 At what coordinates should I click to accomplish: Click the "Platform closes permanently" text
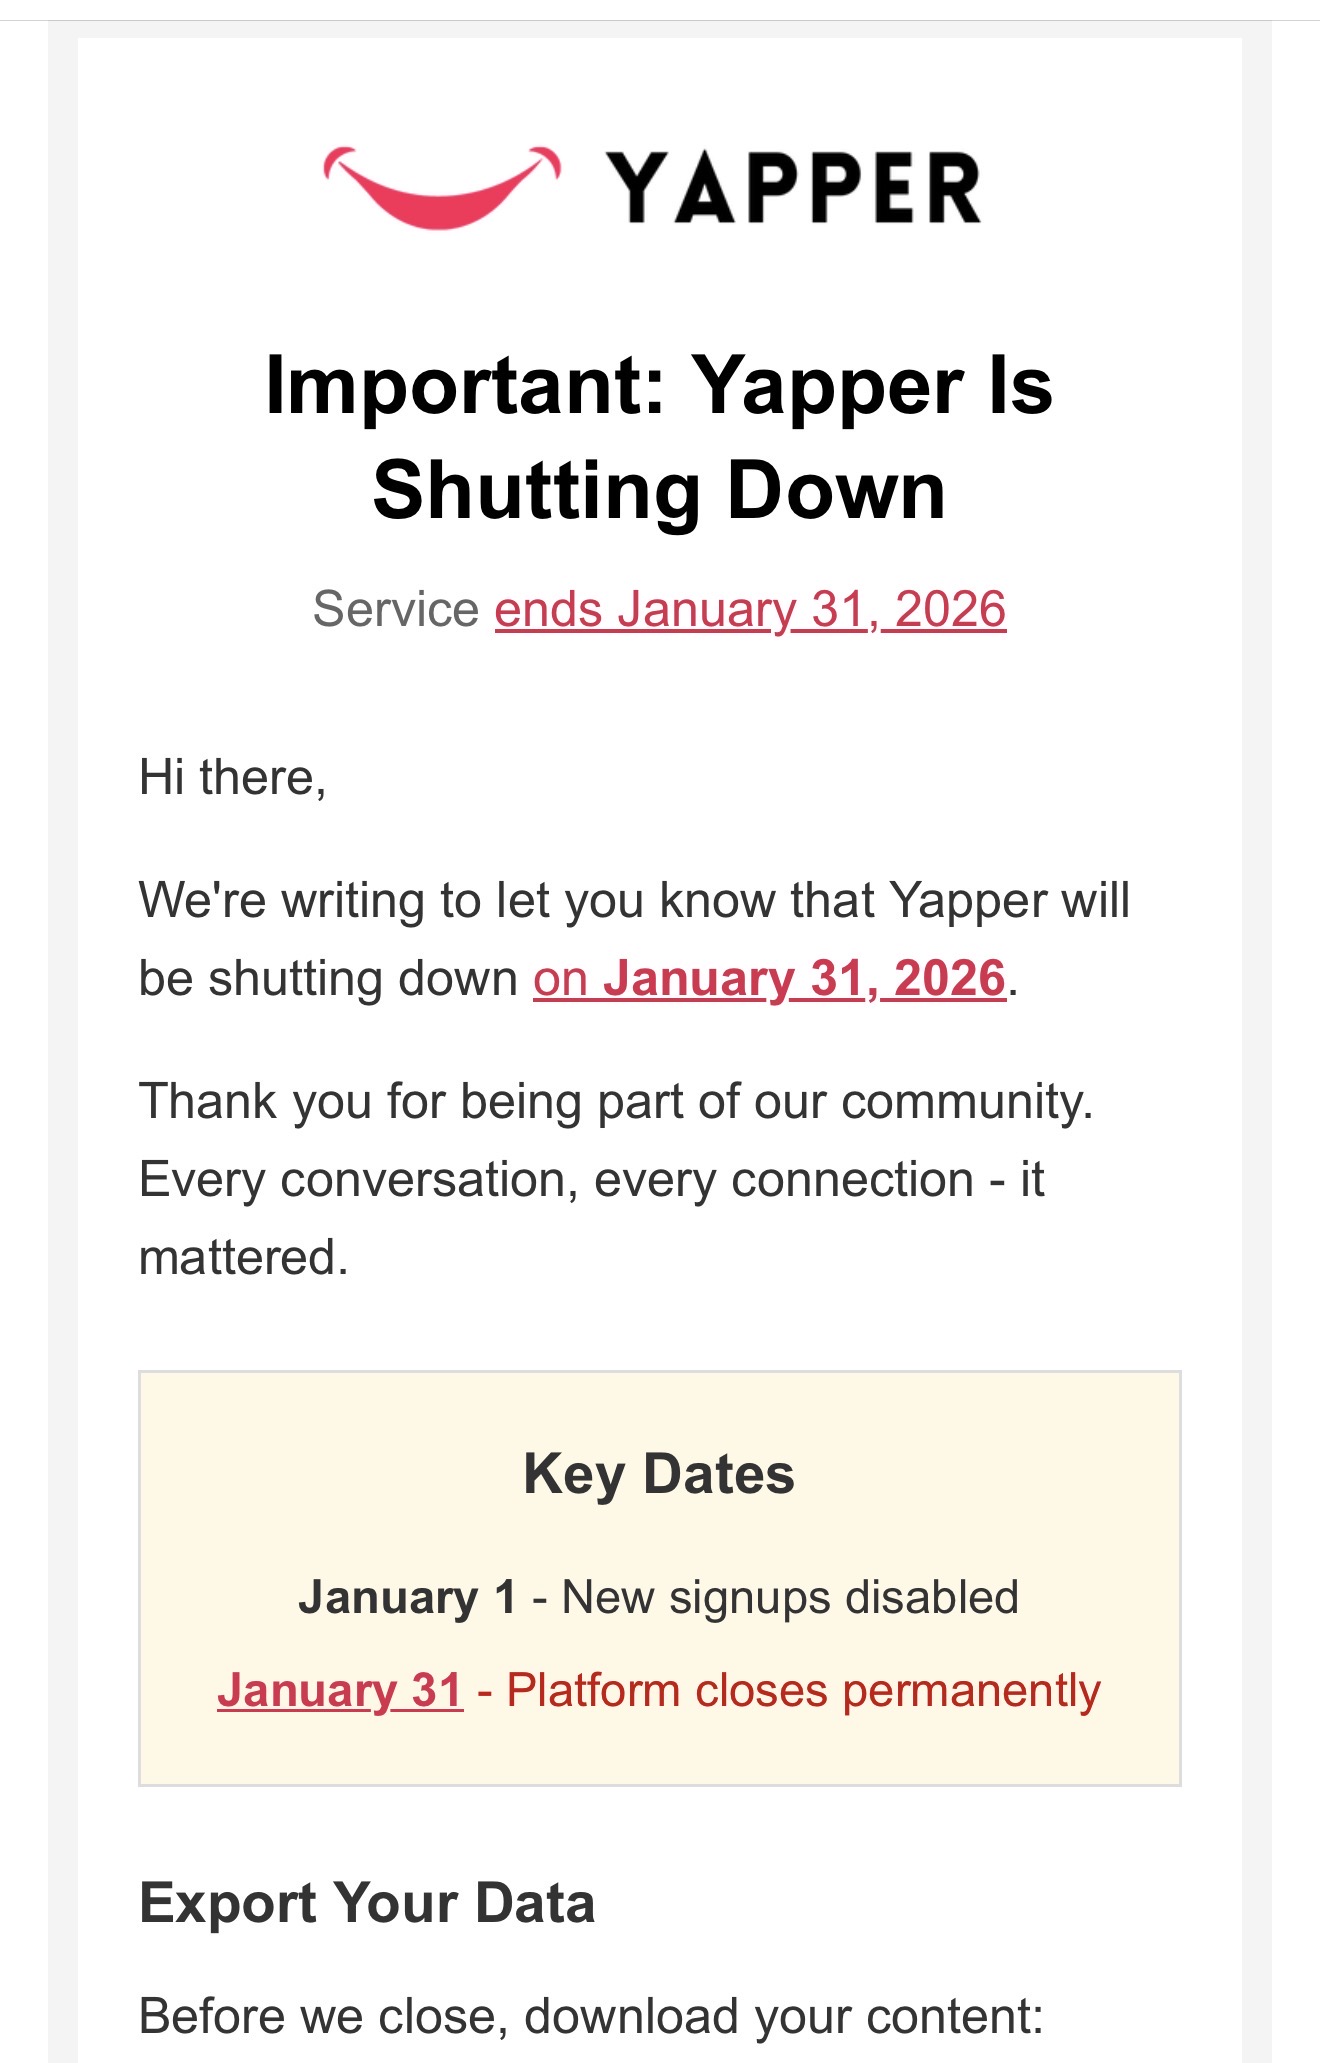[803, 1691]
